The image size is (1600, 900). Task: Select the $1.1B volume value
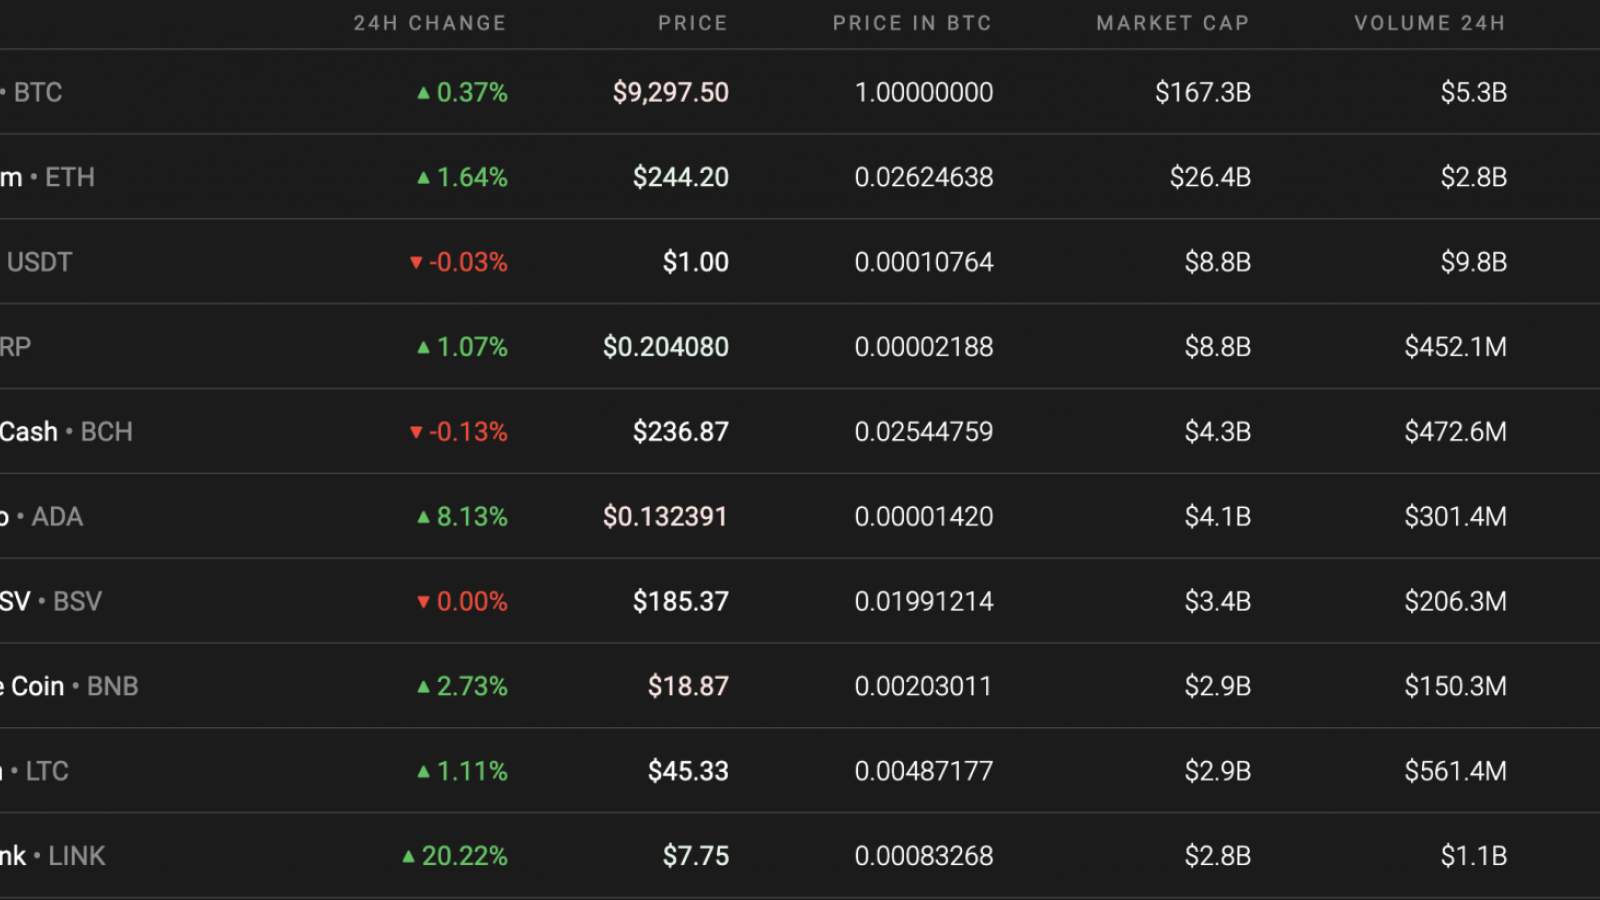click(1474, 857)
